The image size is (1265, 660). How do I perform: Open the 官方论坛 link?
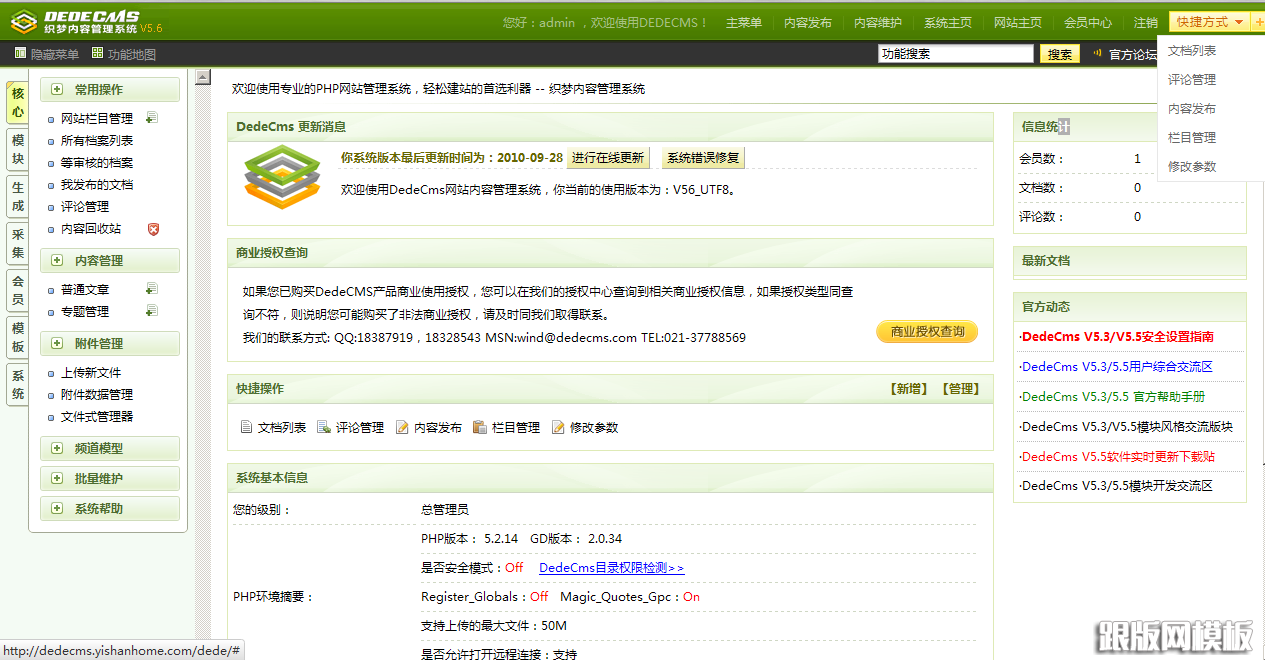point(1133,54)
